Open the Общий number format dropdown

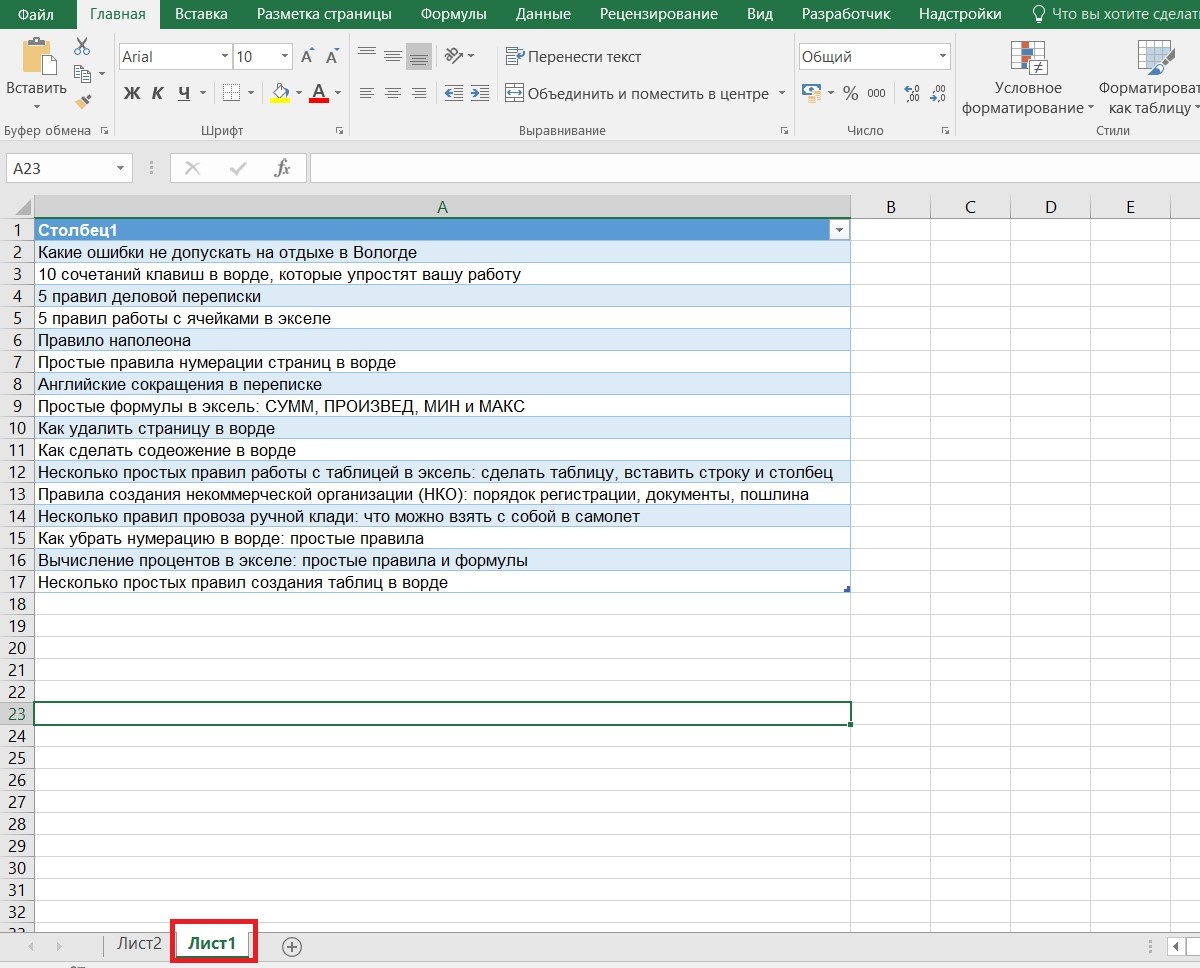(x=942, y=57)
